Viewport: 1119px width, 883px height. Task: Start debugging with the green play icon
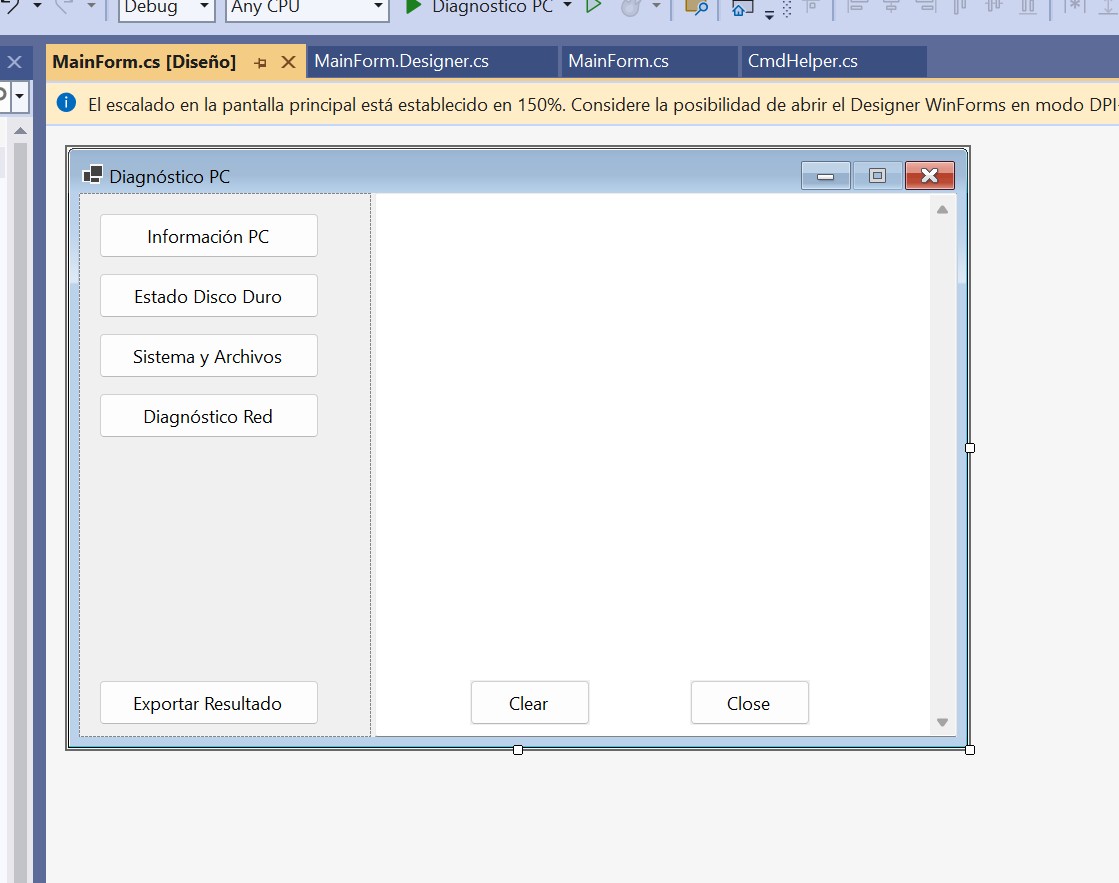coord(413,7)
